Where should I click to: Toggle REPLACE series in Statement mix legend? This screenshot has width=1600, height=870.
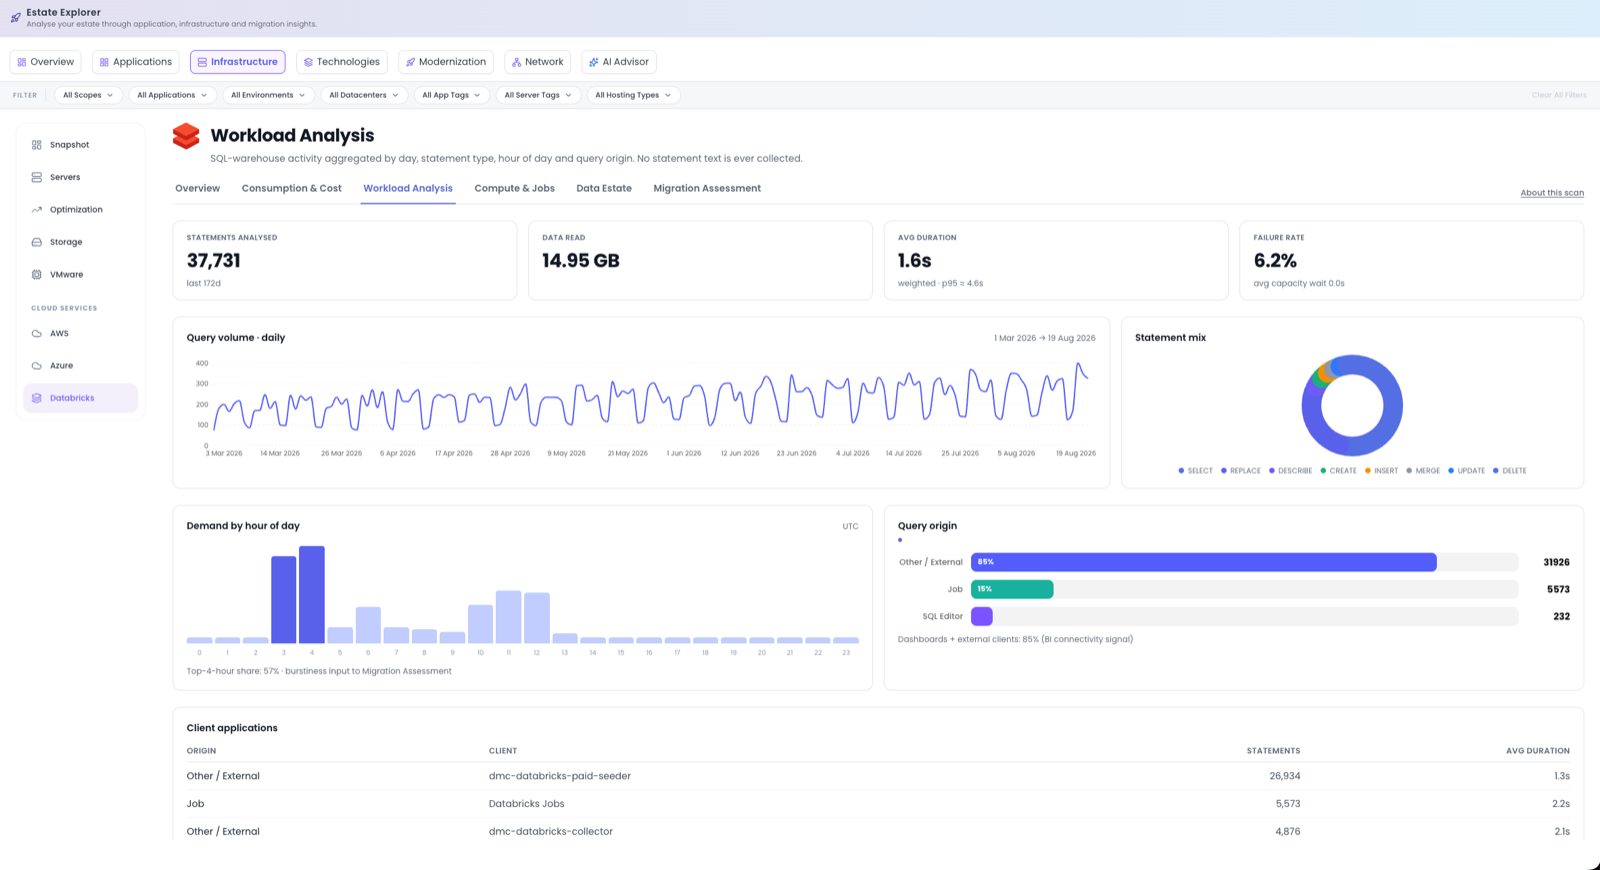1240,471
